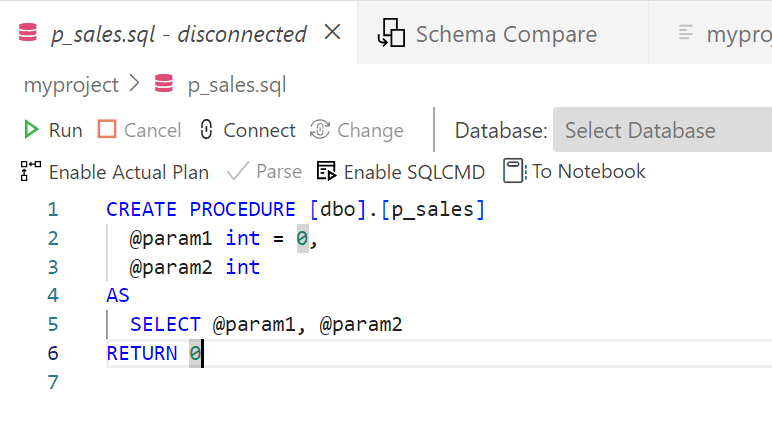Click the highlighted 0 default value on line 2

(x=303, y=238)
